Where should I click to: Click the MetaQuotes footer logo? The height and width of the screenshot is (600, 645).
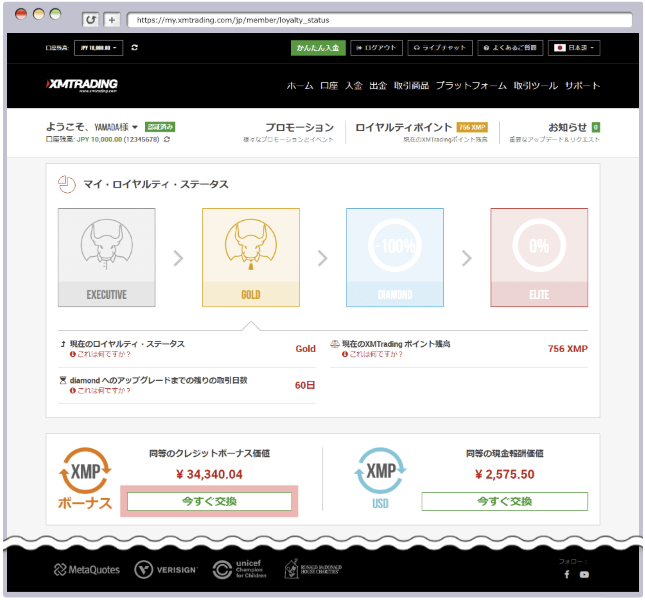[87, 570]
